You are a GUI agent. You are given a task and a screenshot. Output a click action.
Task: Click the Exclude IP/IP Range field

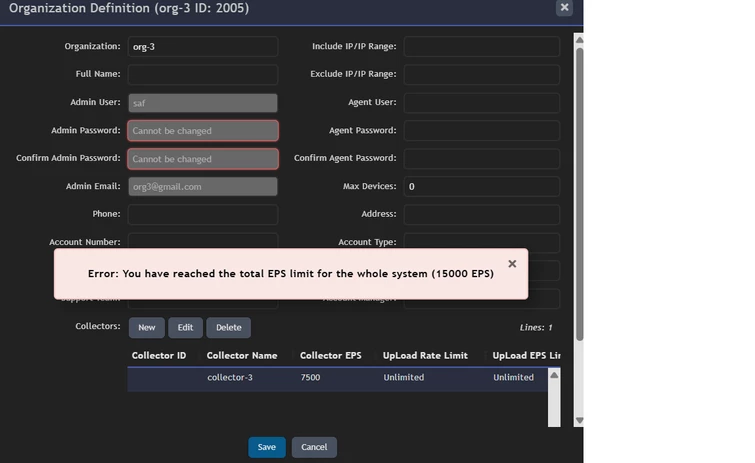tap(482, 75)
